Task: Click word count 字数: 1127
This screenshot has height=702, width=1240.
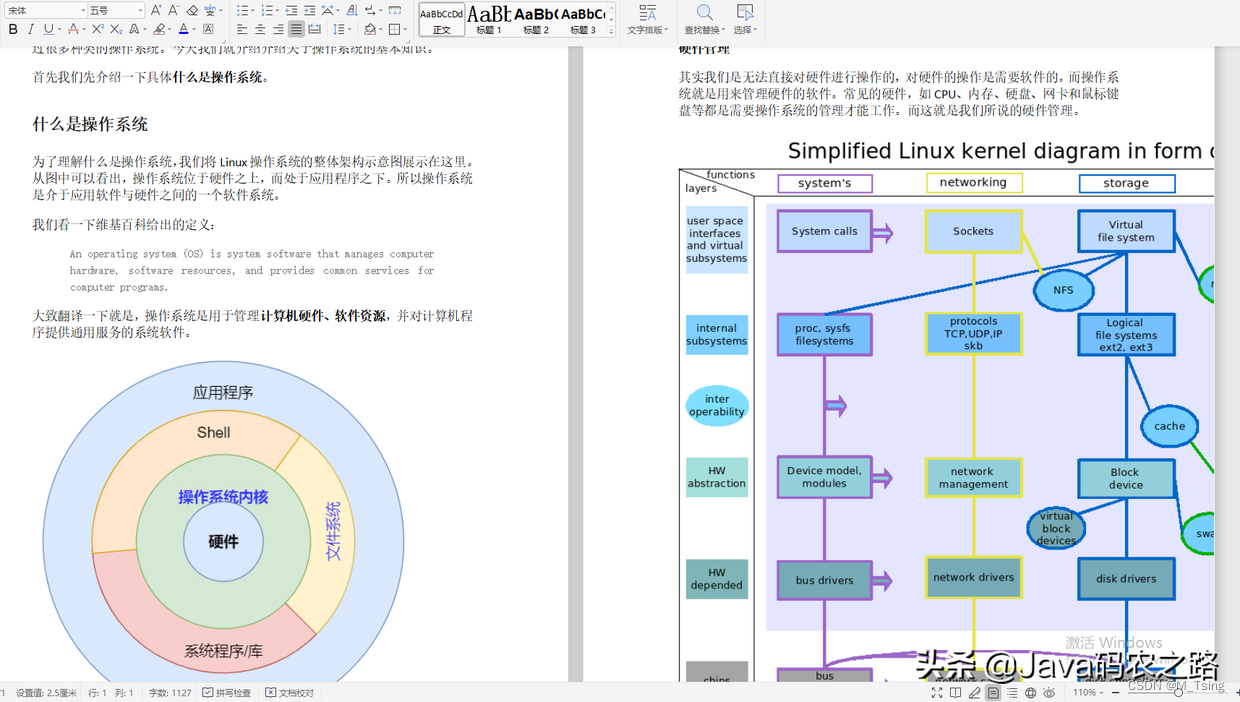Action: tap(170, 692)
